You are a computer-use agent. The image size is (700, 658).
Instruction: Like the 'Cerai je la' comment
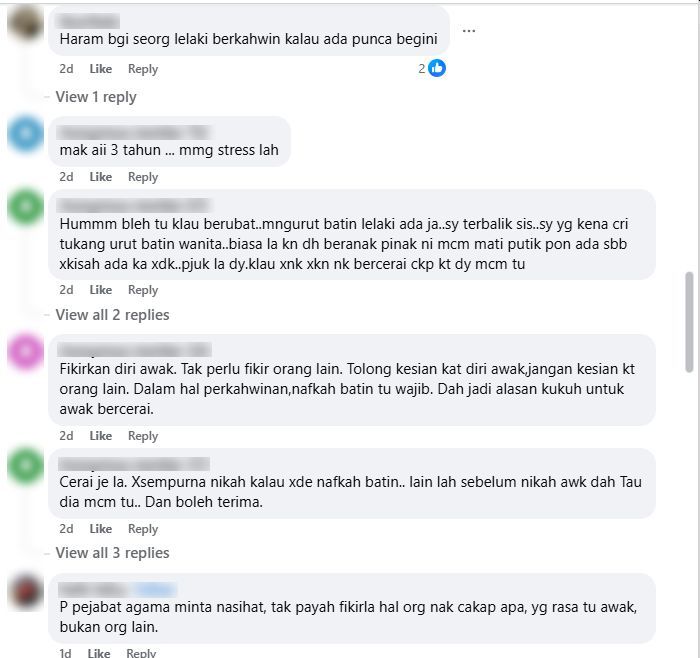tap(100, 529)
